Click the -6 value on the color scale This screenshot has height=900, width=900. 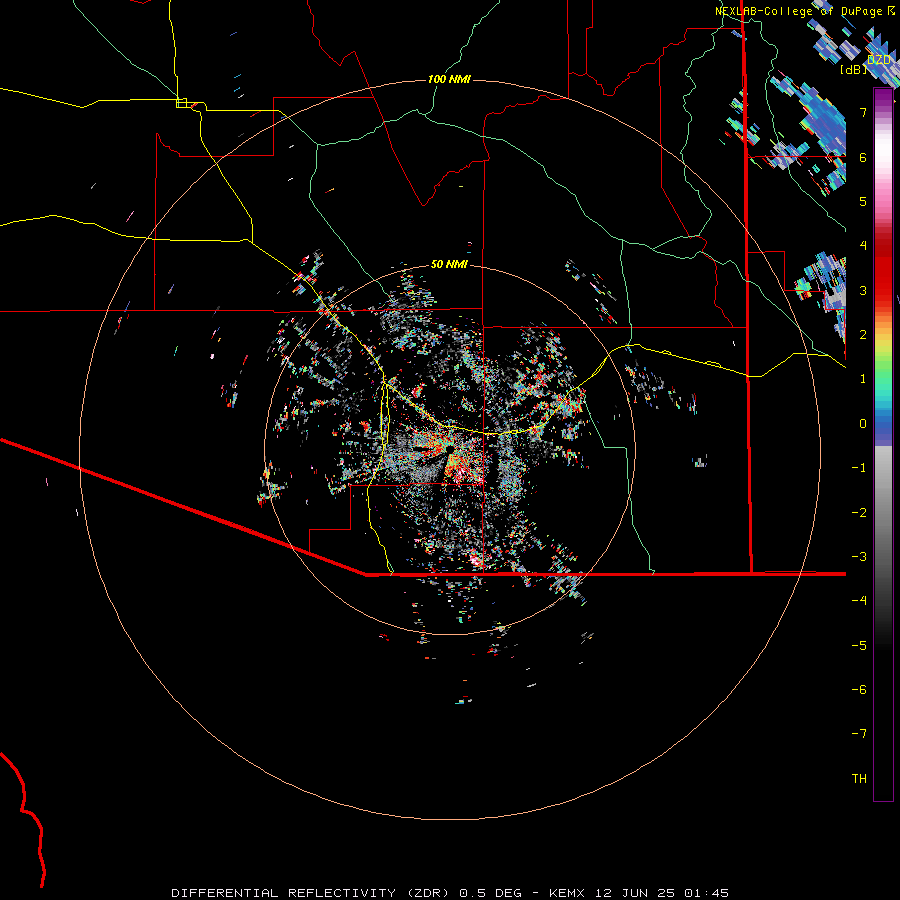pos(859,690)
